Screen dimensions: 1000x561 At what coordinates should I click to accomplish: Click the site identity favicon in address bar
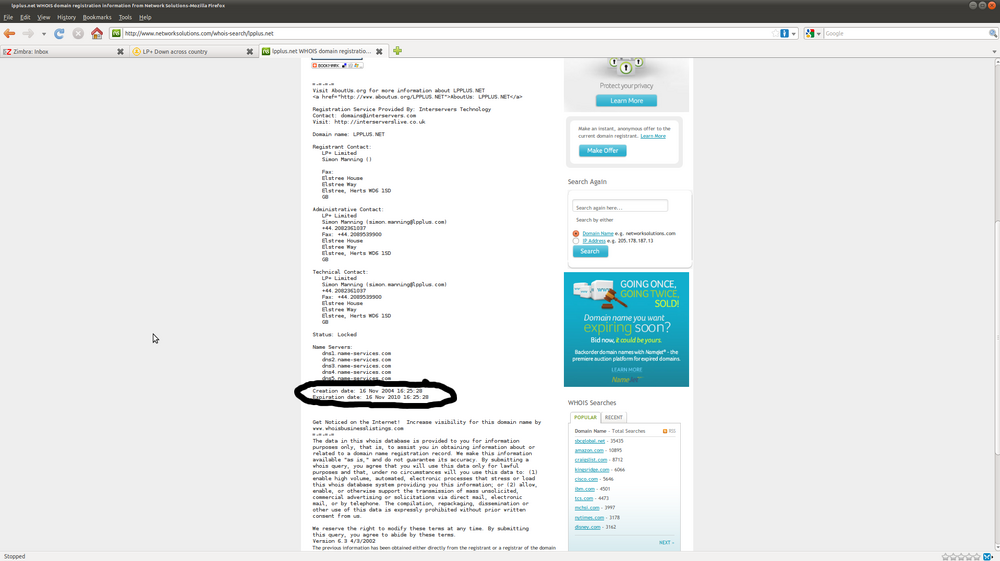pyautogui.click(x=116, y=33)
